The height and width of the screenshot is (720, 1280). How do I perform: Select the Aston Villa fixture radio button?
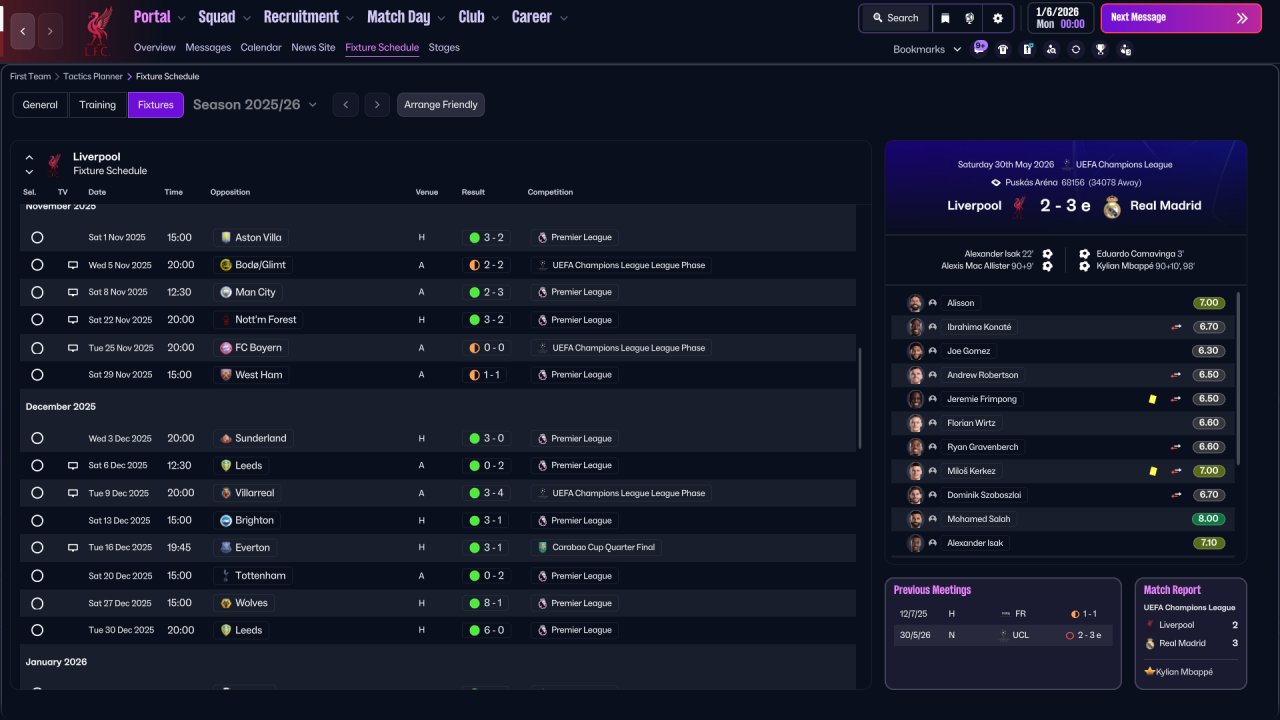pos(37,238)
